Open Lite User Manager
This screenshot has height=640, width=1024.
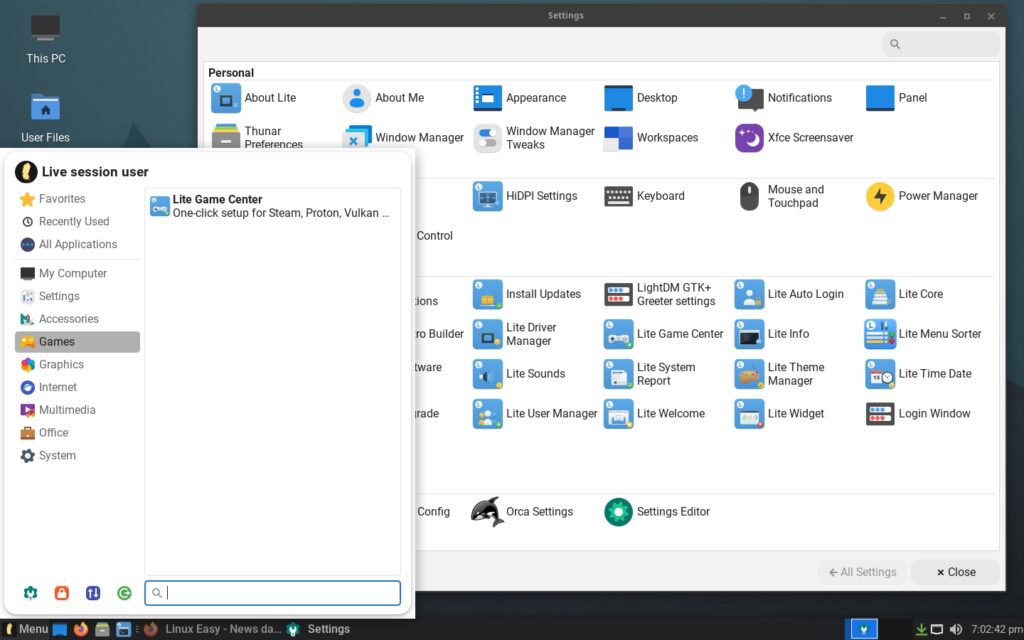tap(535, 413)
